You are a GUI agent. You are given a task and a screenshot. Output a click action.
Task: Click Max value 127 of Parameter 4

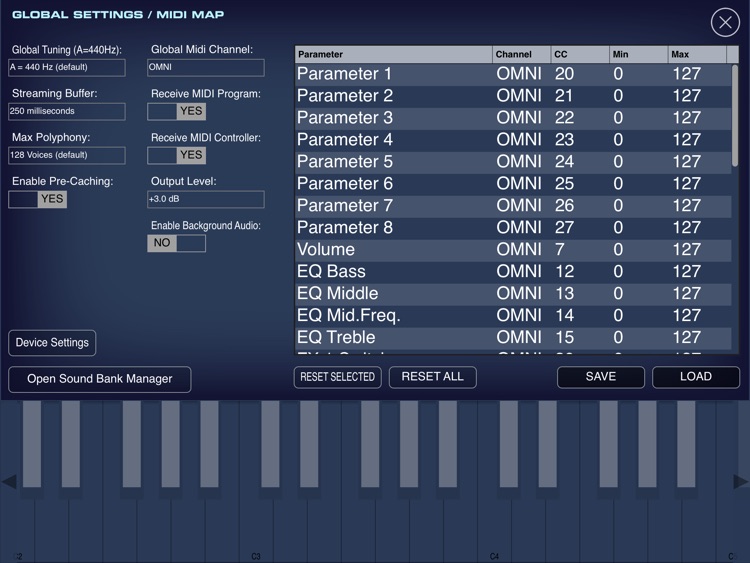(x=687, y=140)
